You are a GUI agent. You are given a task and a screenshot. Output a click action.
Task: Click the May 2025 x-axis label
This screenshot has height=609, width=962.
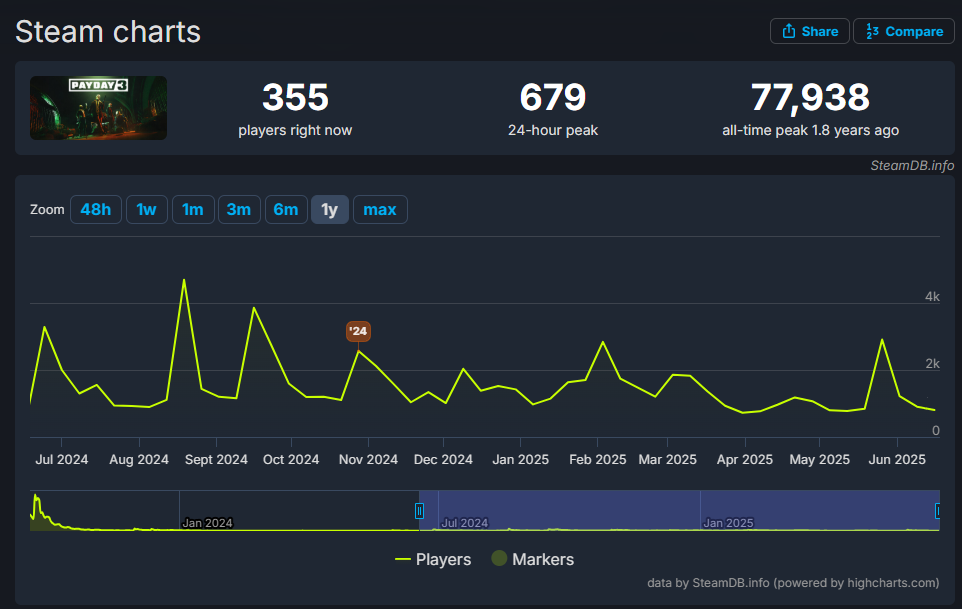tap(820, 459)
